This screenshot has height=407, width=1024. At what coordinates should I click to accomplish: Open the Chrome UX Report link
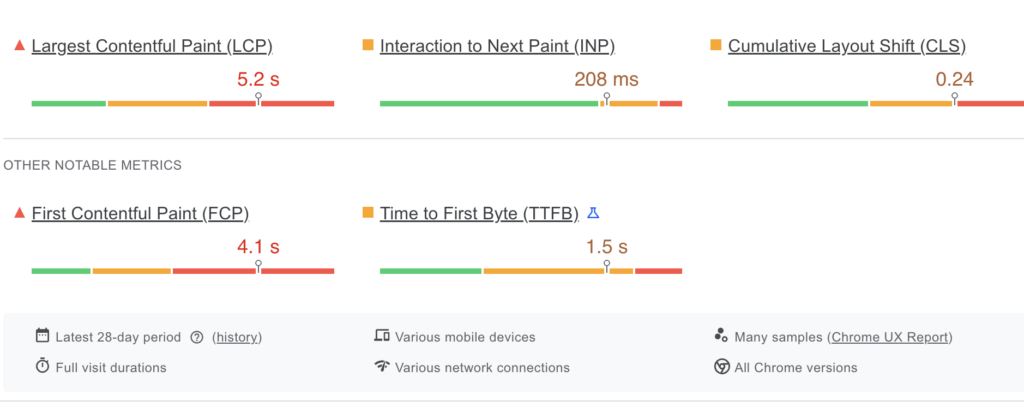tap(891, 337)
